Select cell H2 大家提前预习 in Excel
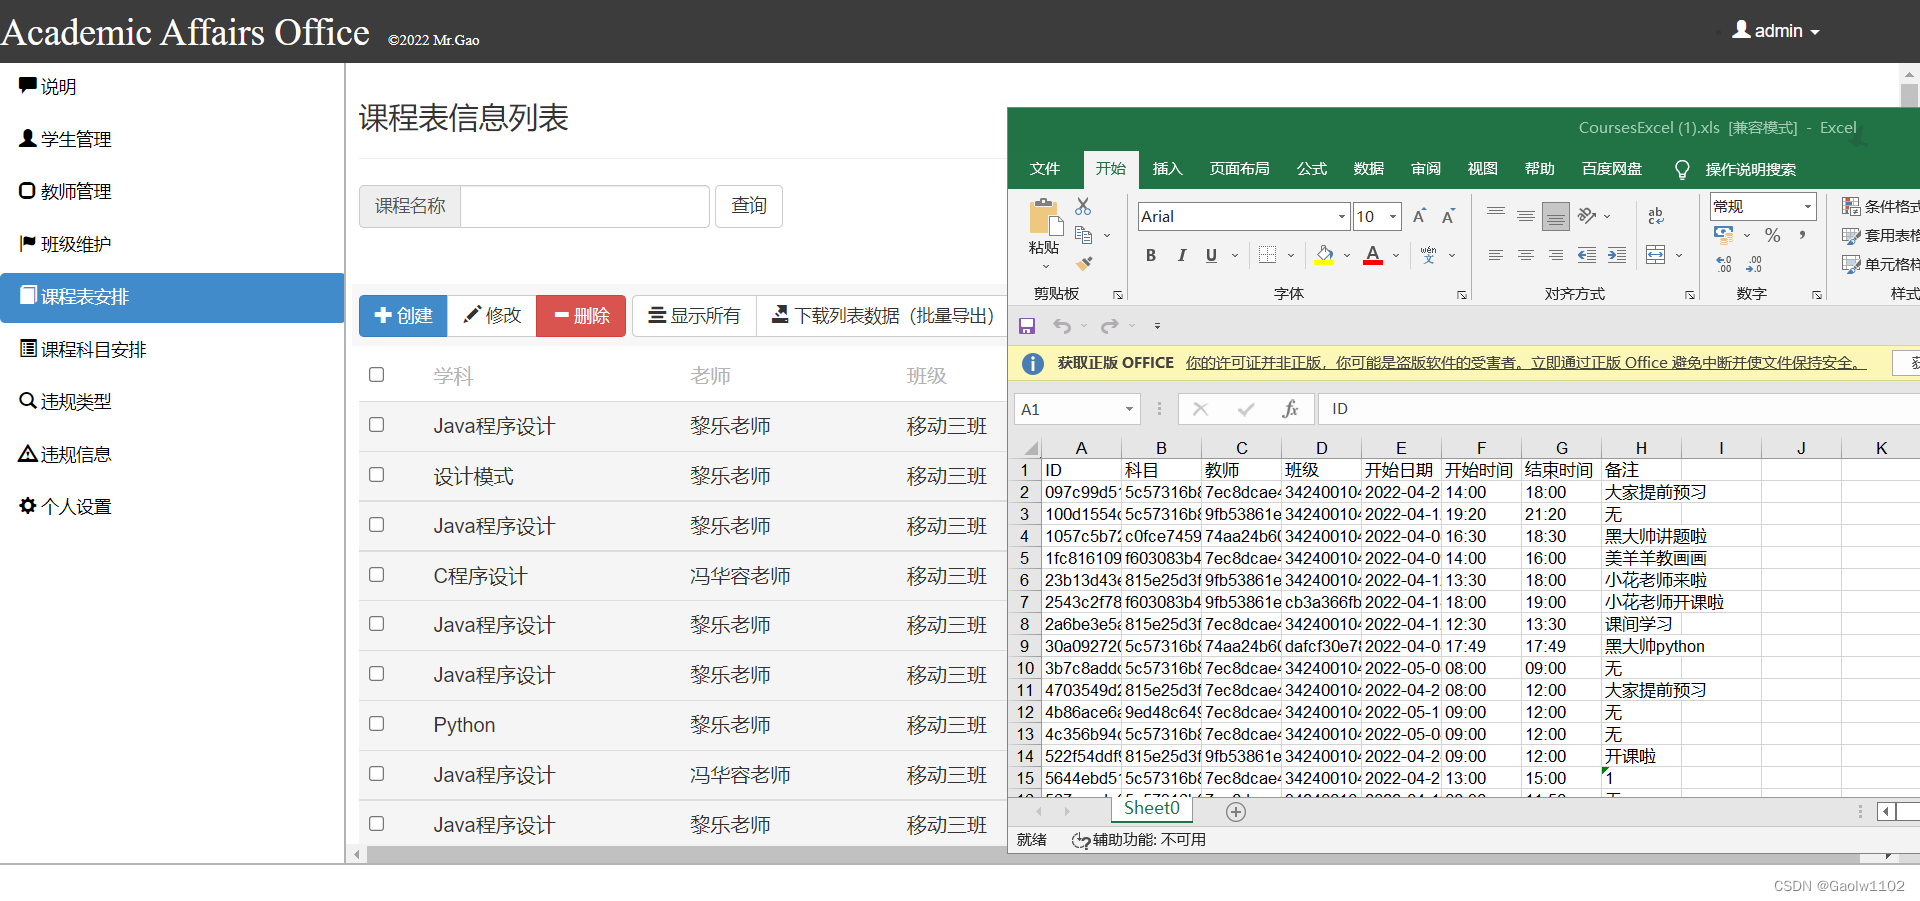This screenshot has width=1920, height=901. pos(1641,492)
